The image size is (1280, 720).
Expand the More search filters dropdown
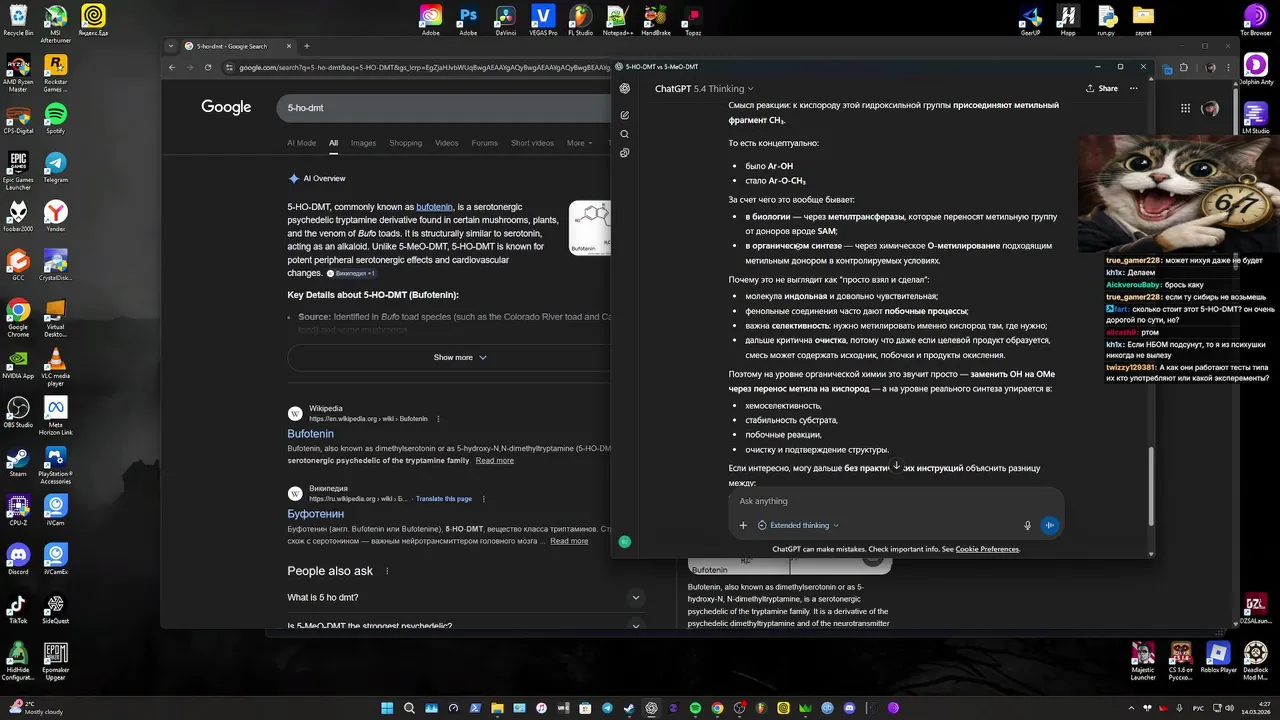tap(580, 143)
